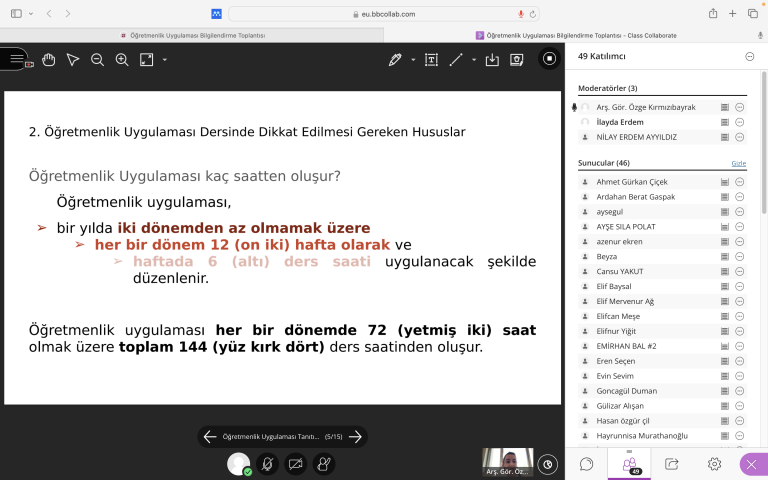
Task: Toggle camera video sharing on
Action: point(295,464)
